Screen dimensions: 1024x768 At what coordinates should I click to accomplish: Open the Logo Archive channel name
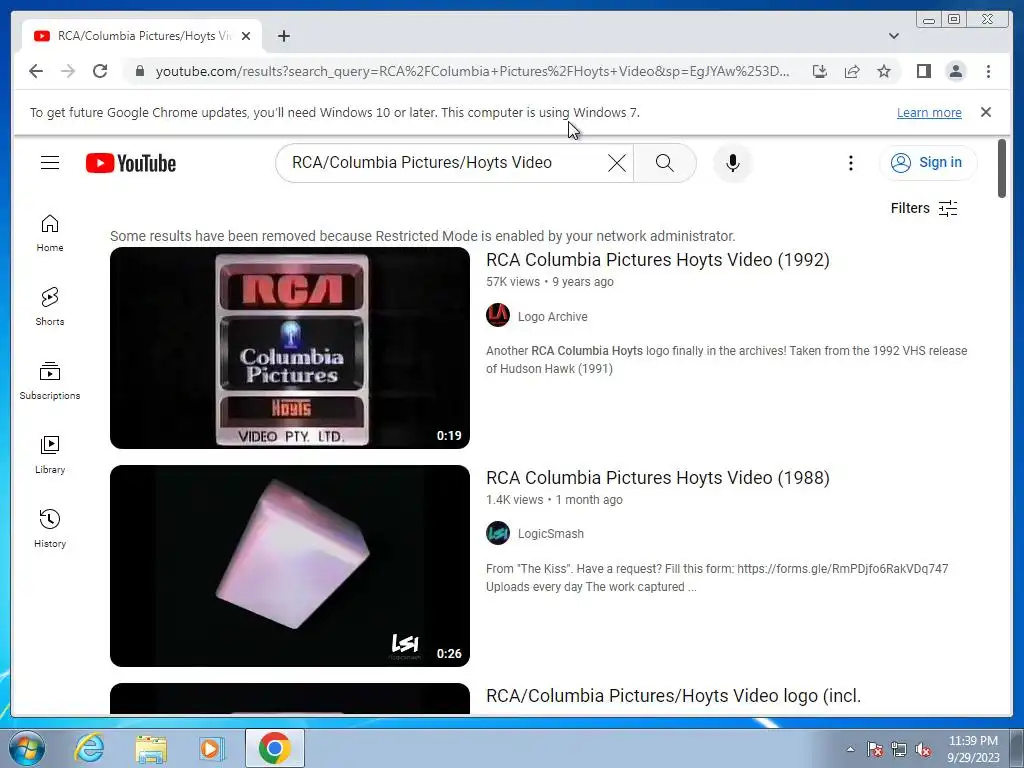pos(552,317)
